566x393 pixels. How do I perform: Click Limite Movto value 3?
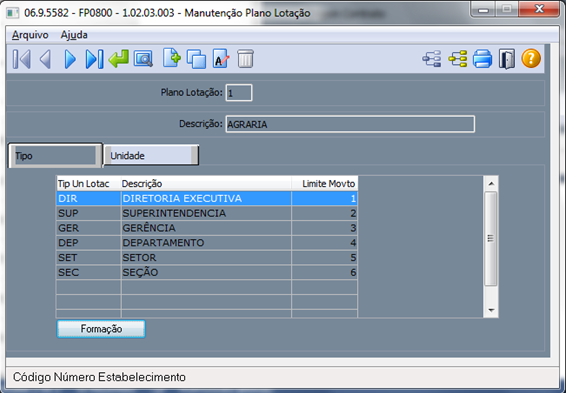325,228
